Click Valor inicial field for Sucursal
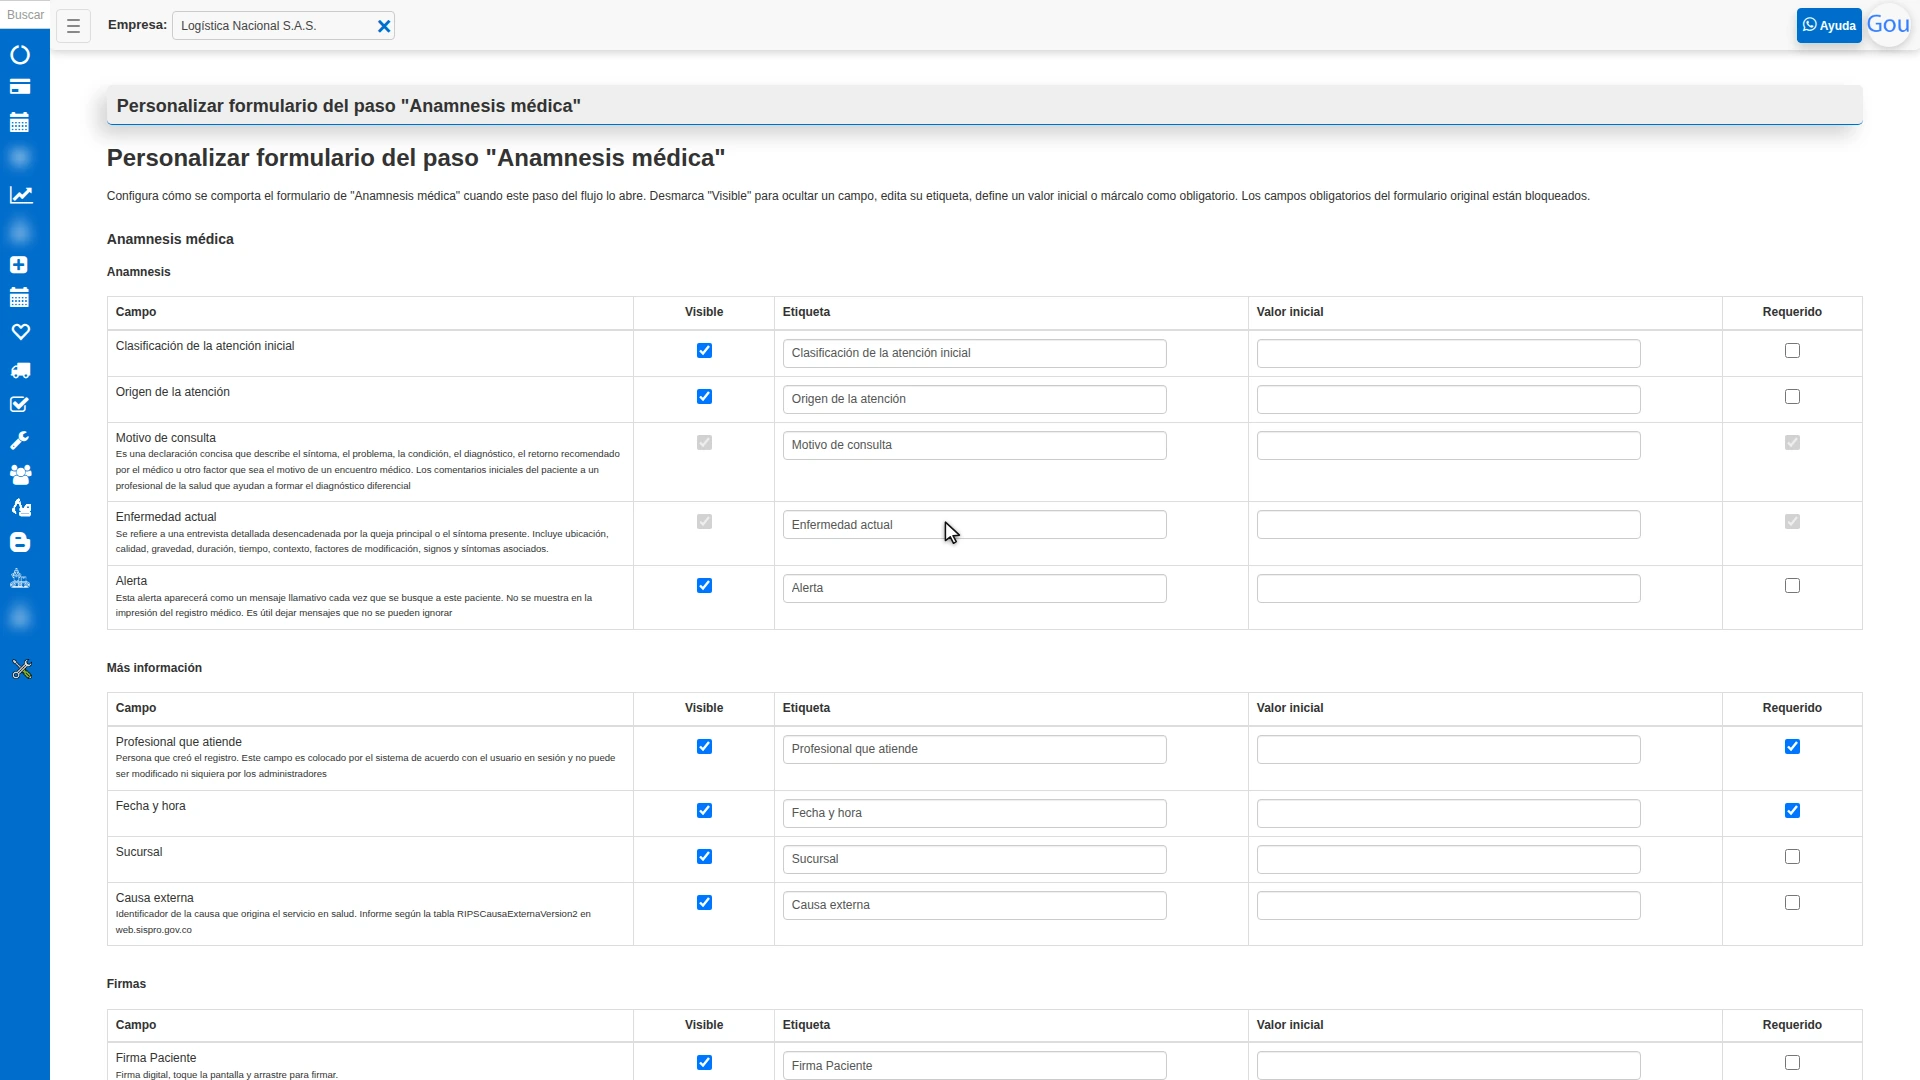Image resolution: width=1920 pixels, height=1080 pixels. [1448, 859]
